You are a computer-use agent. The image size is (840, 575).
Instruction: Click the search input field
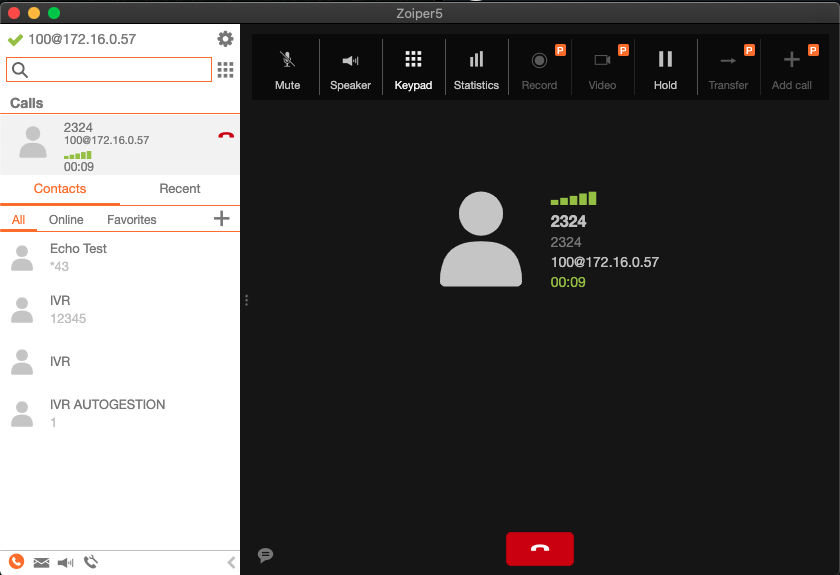point(109,70)
